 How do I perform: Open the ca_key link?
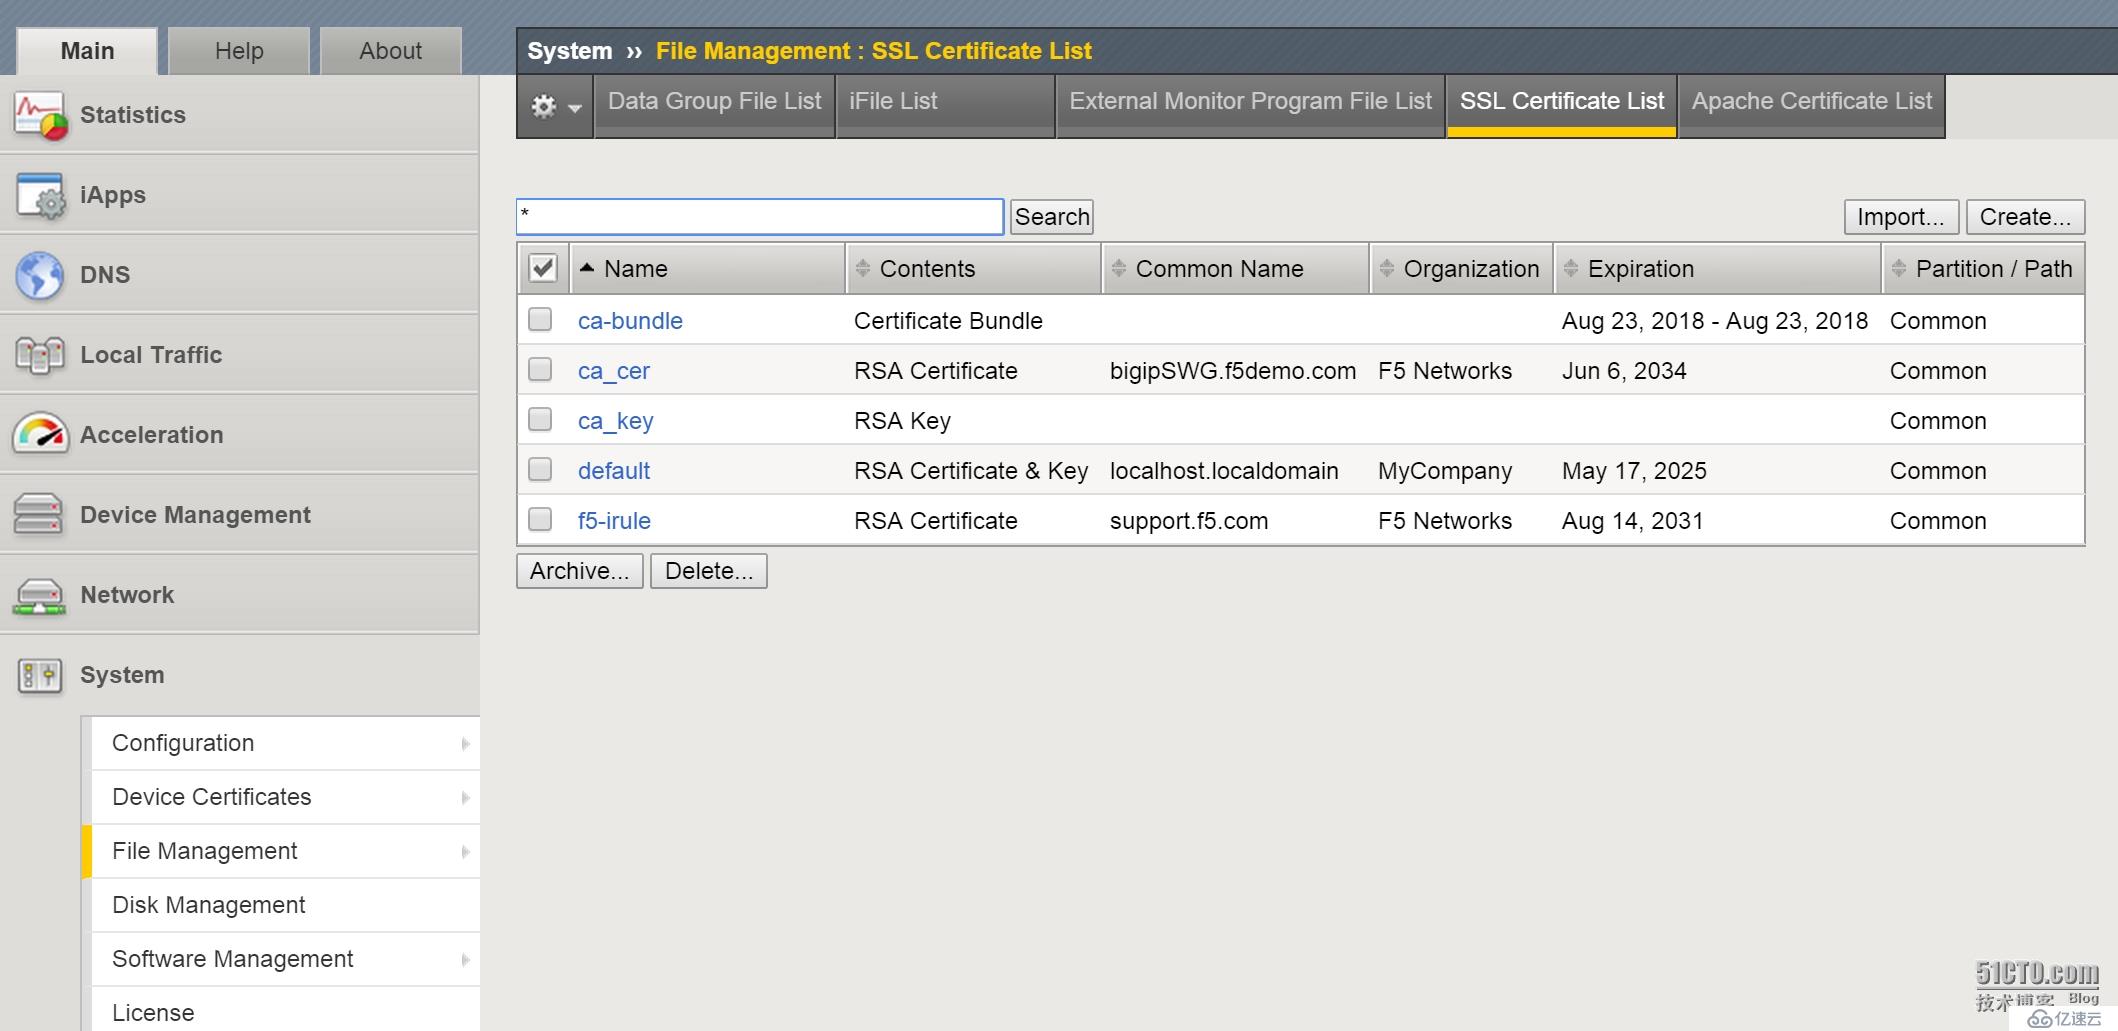click(616, 421)
